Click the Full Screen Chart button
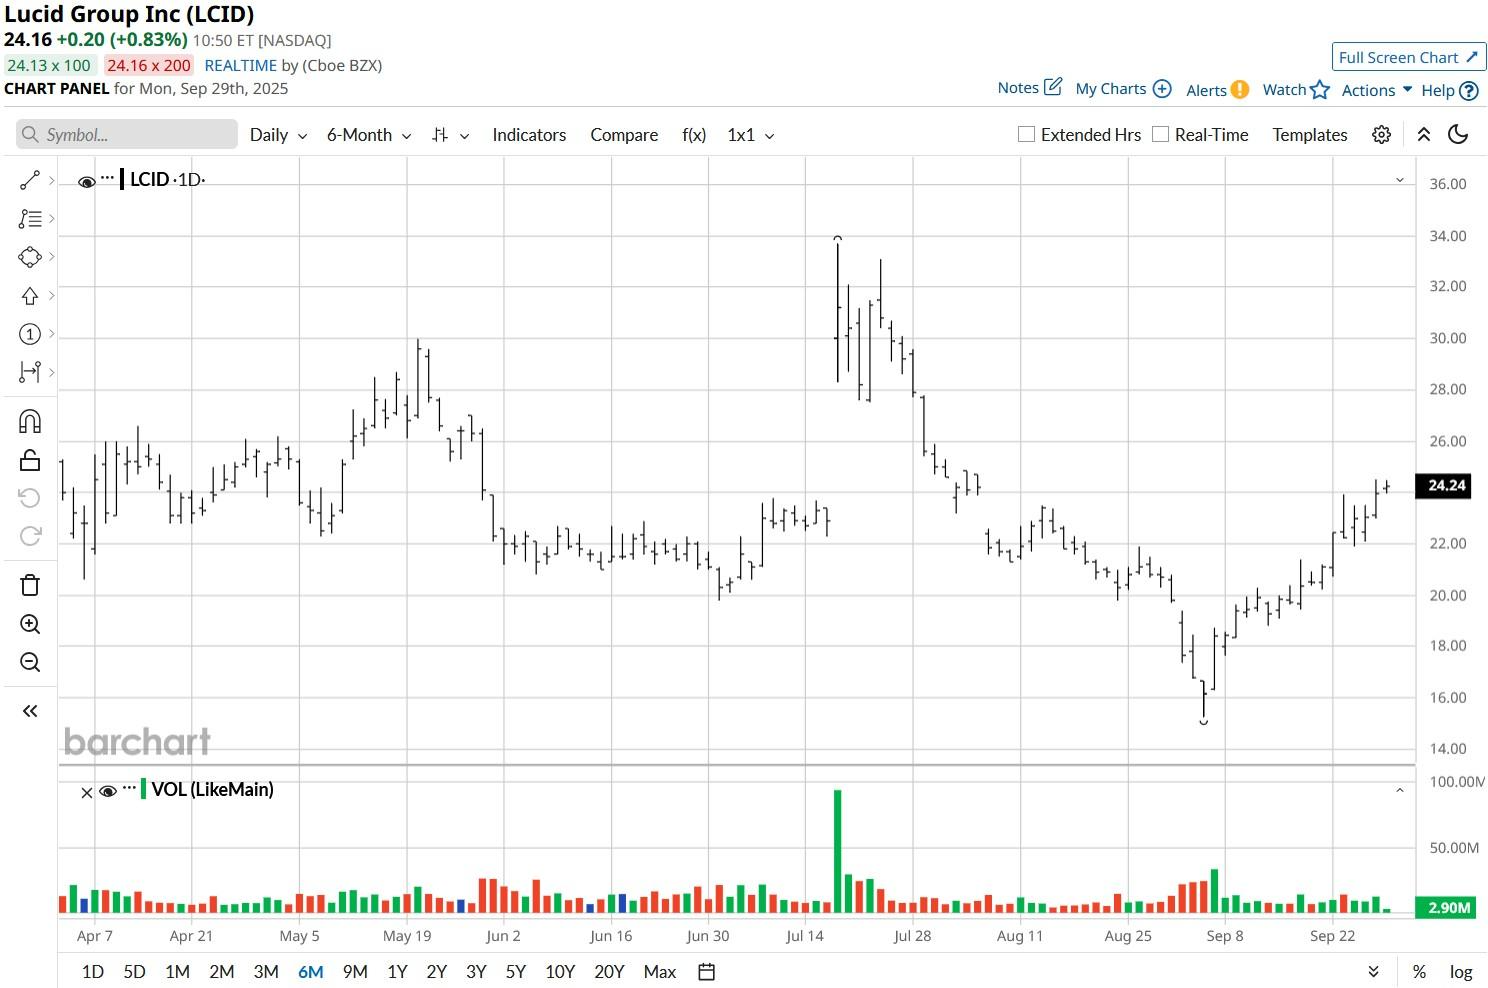This screenshot has width=1488, height=988. click(1409, 57)
